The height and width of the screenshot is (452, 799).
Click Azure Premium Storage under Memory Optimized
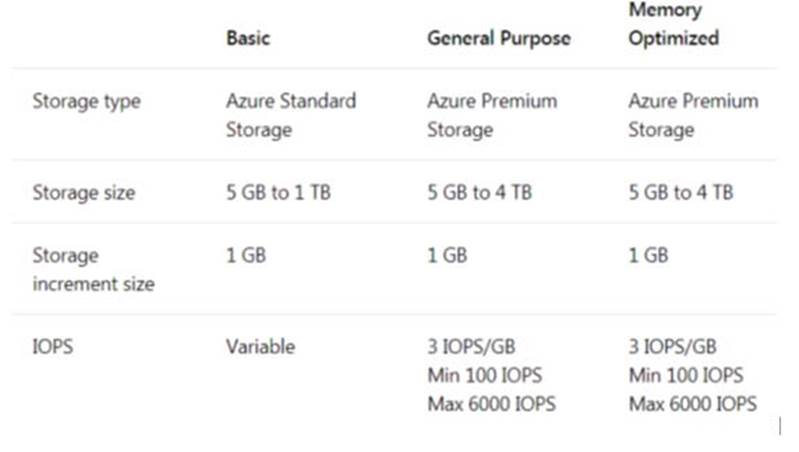694,115
